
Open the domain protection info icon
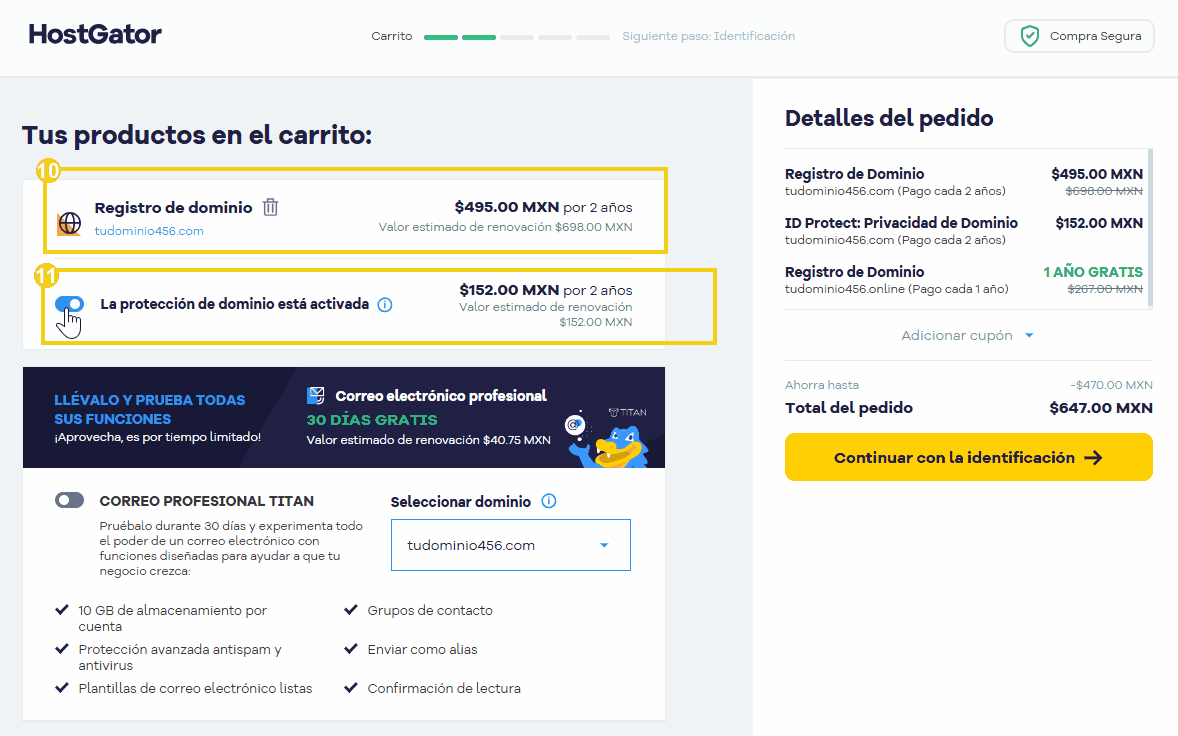tap(385, 305)
